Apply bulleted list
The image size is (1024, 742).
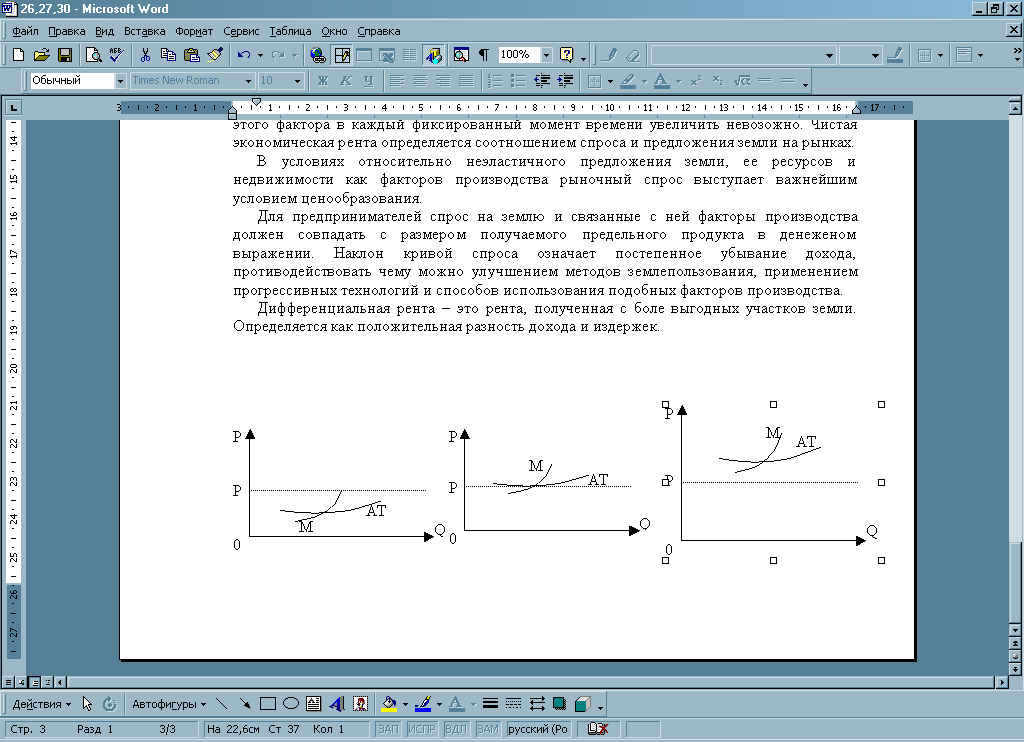point(518,81)
